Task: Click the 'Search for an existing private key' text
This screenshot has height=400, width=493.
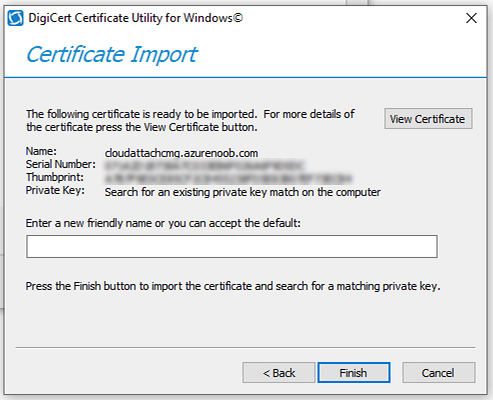Action: click(x=242, y=192)
